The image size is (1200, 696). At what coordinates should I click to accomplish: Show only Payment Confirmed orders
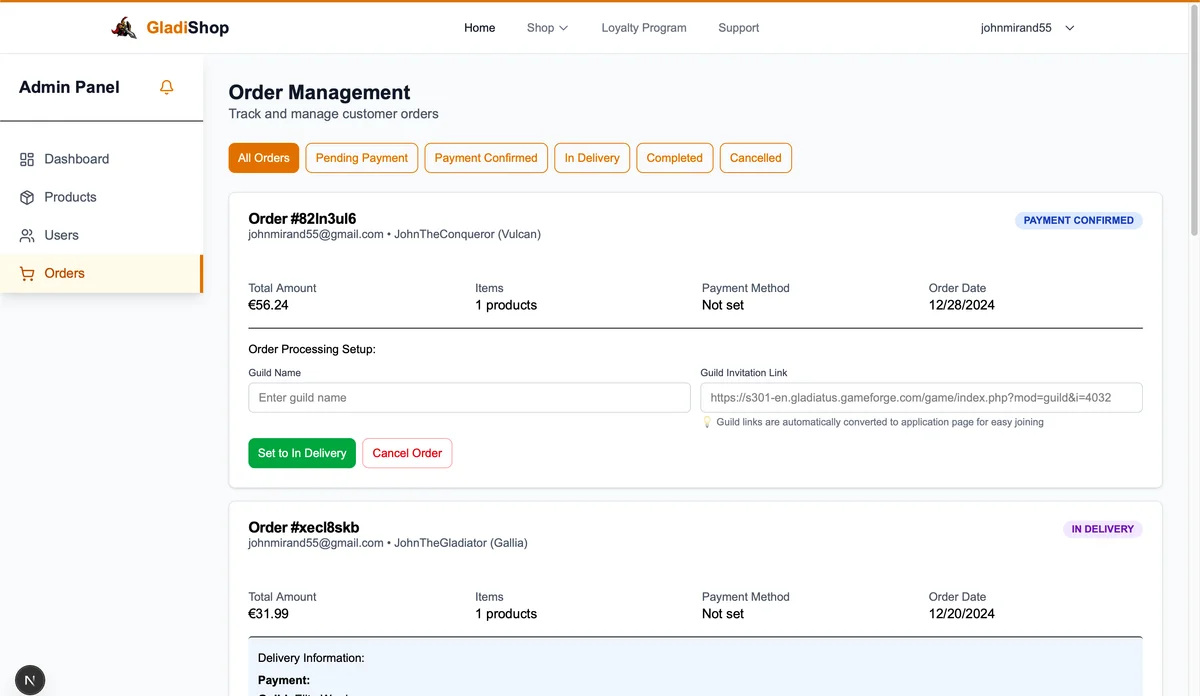pos(486,158)
